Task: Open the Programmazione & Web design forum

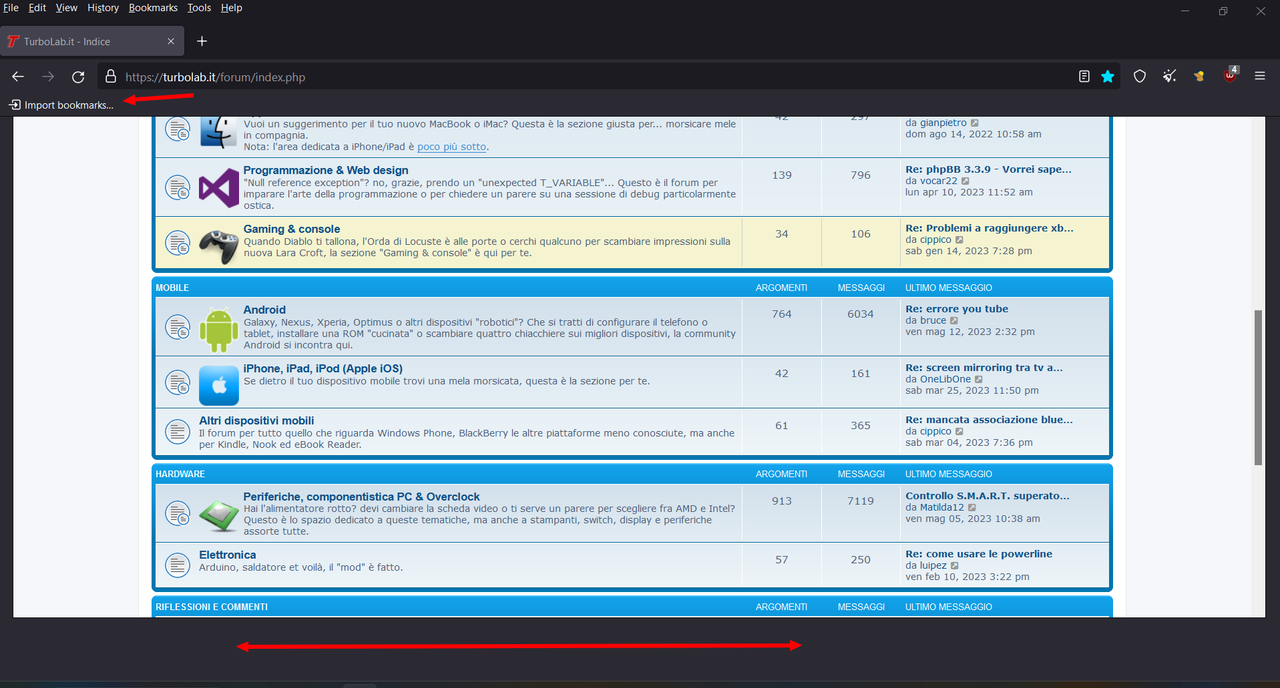Action: 326,171
